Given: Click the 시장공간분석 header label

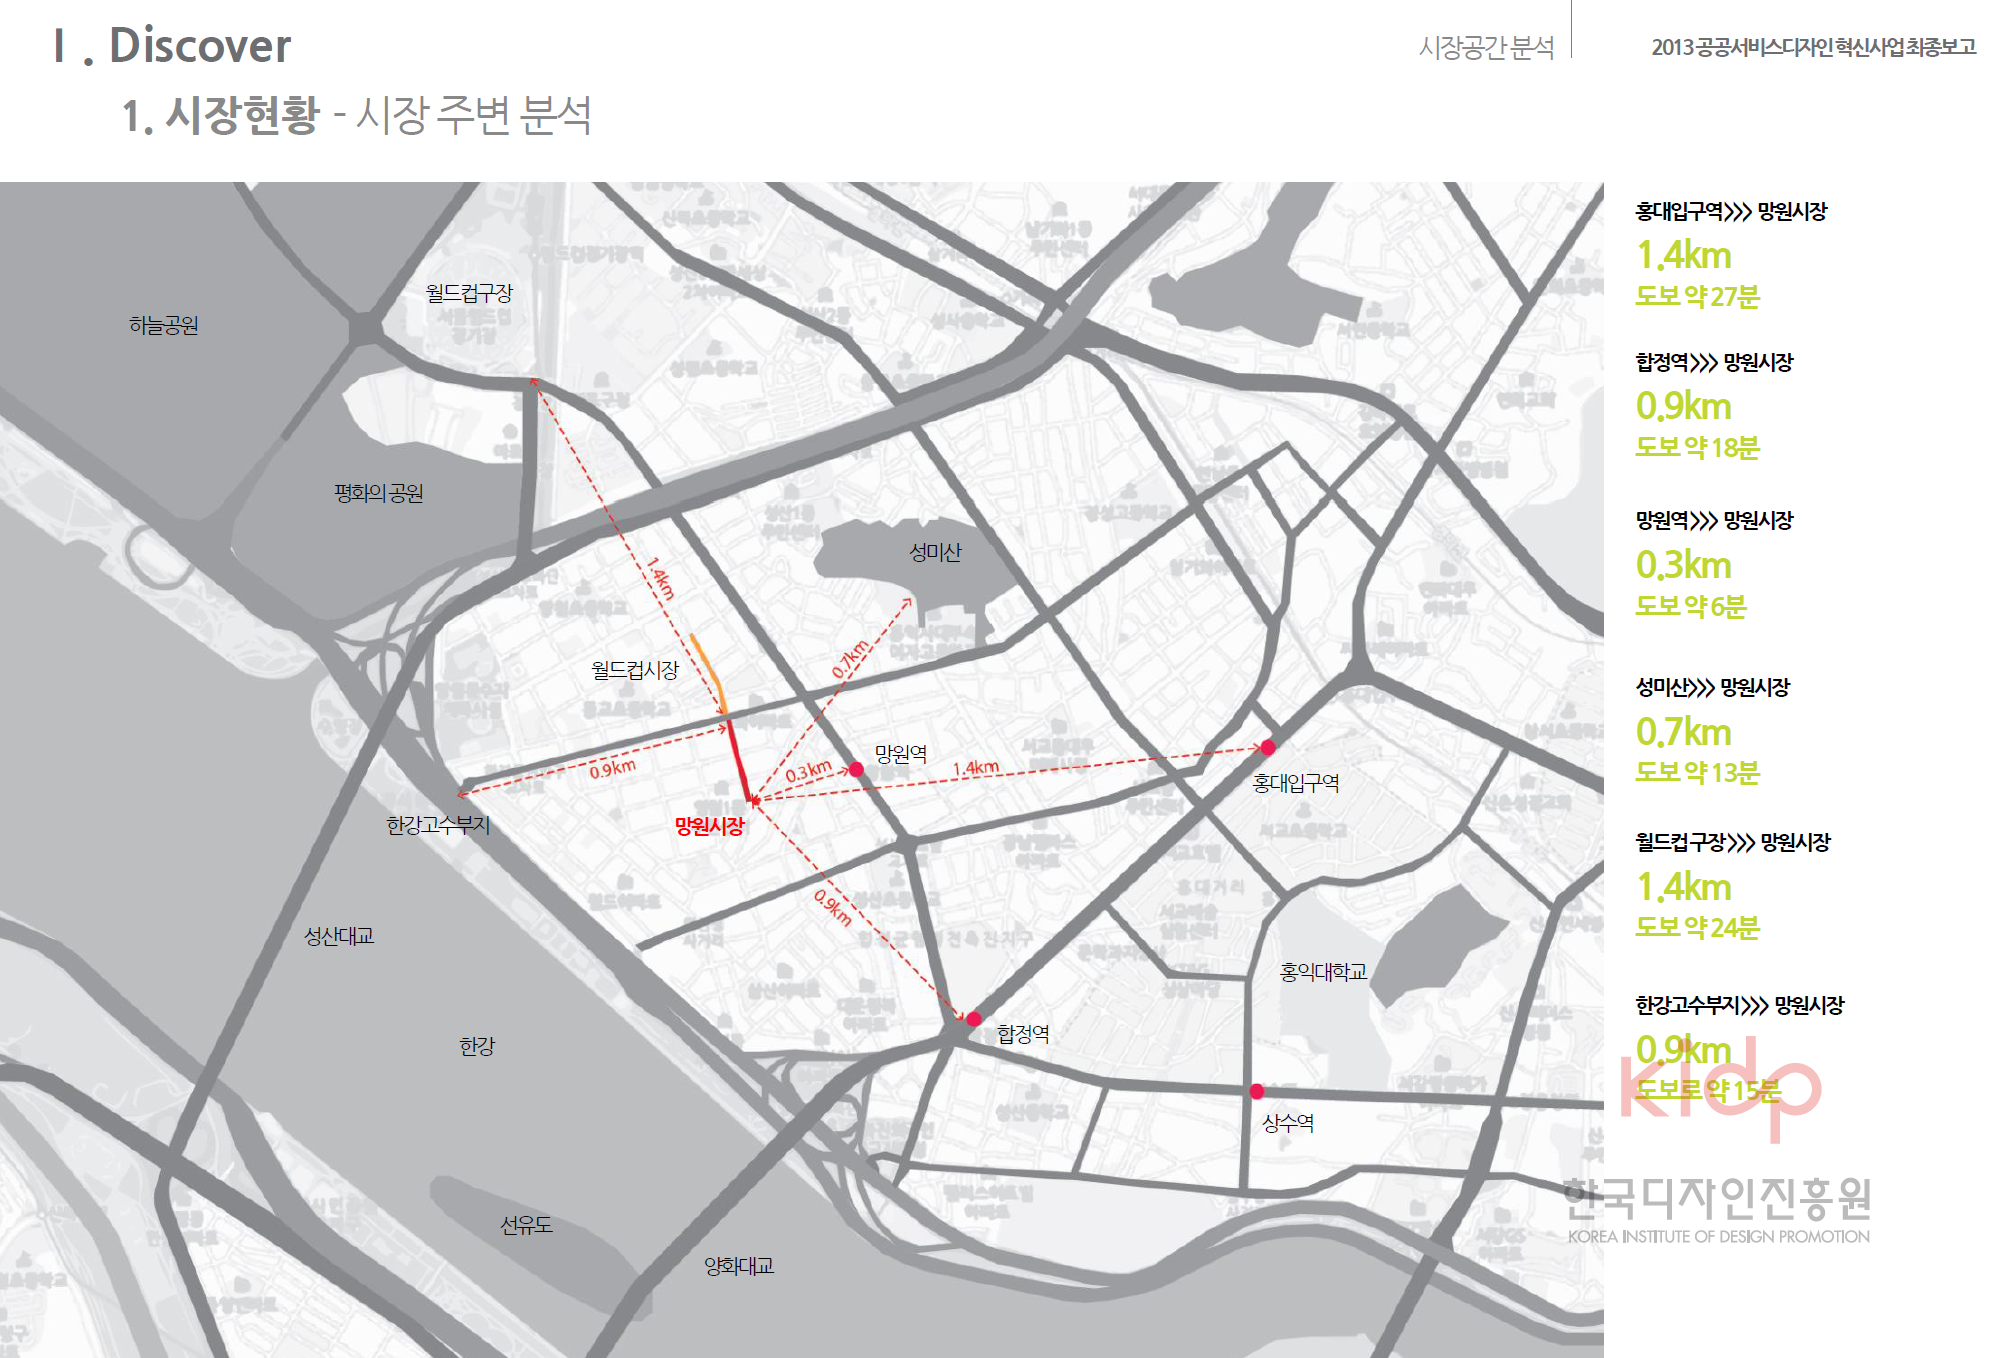Looking at the screenshot, I should tap(1486, 47).
